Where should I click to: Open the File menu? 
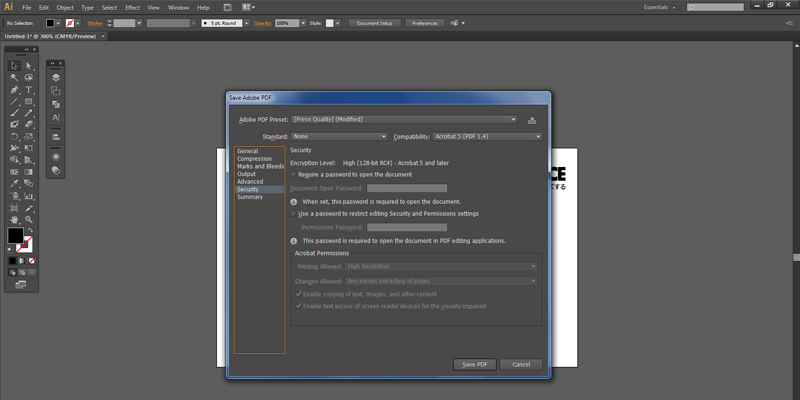pos(27,8)
